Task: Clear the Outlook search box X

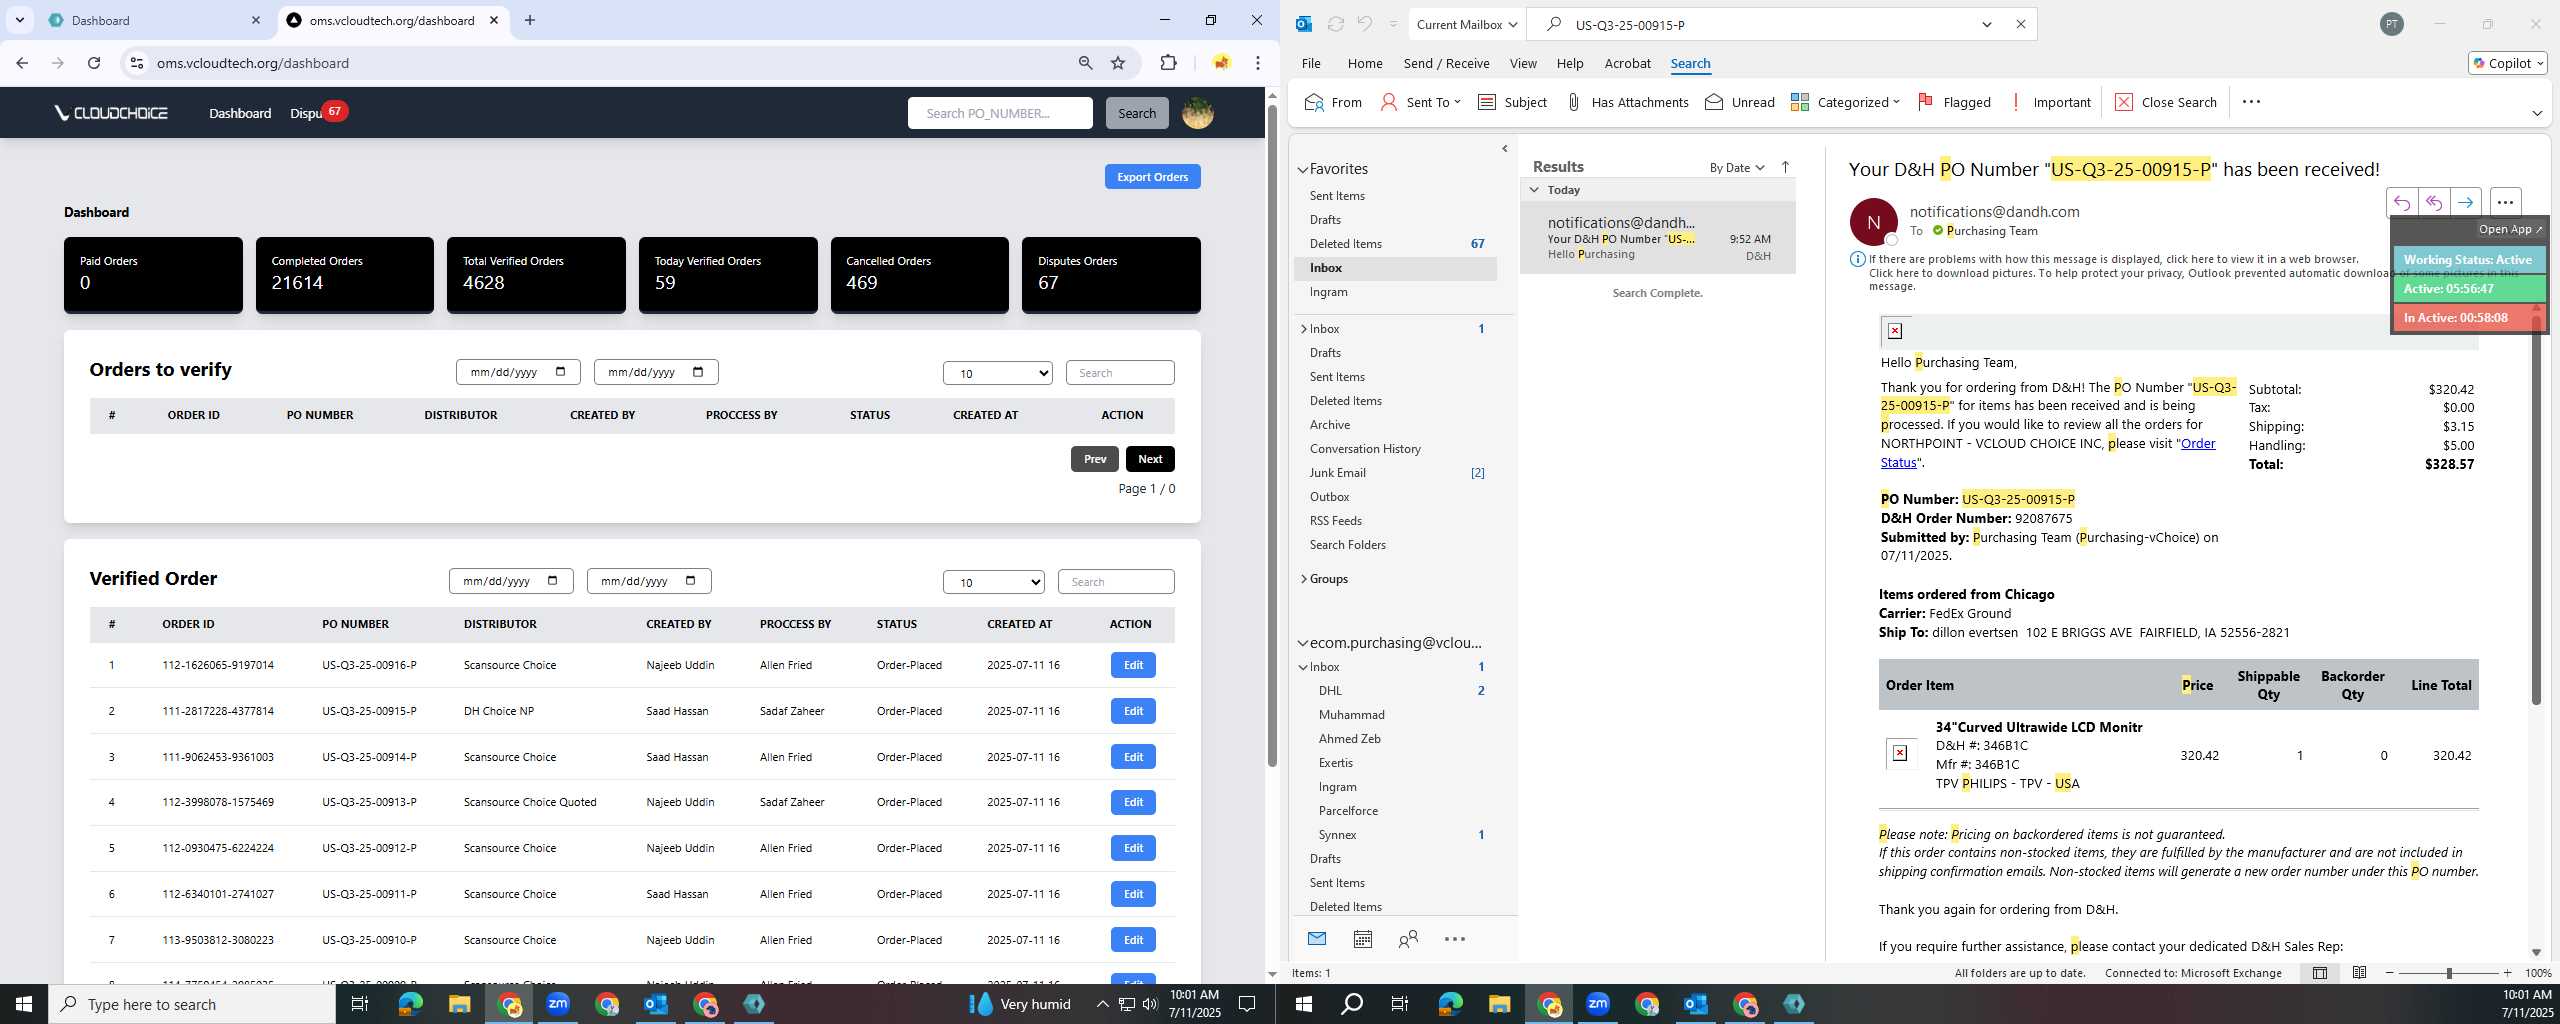Action: pyautogui.click(x=2020, y=25)
